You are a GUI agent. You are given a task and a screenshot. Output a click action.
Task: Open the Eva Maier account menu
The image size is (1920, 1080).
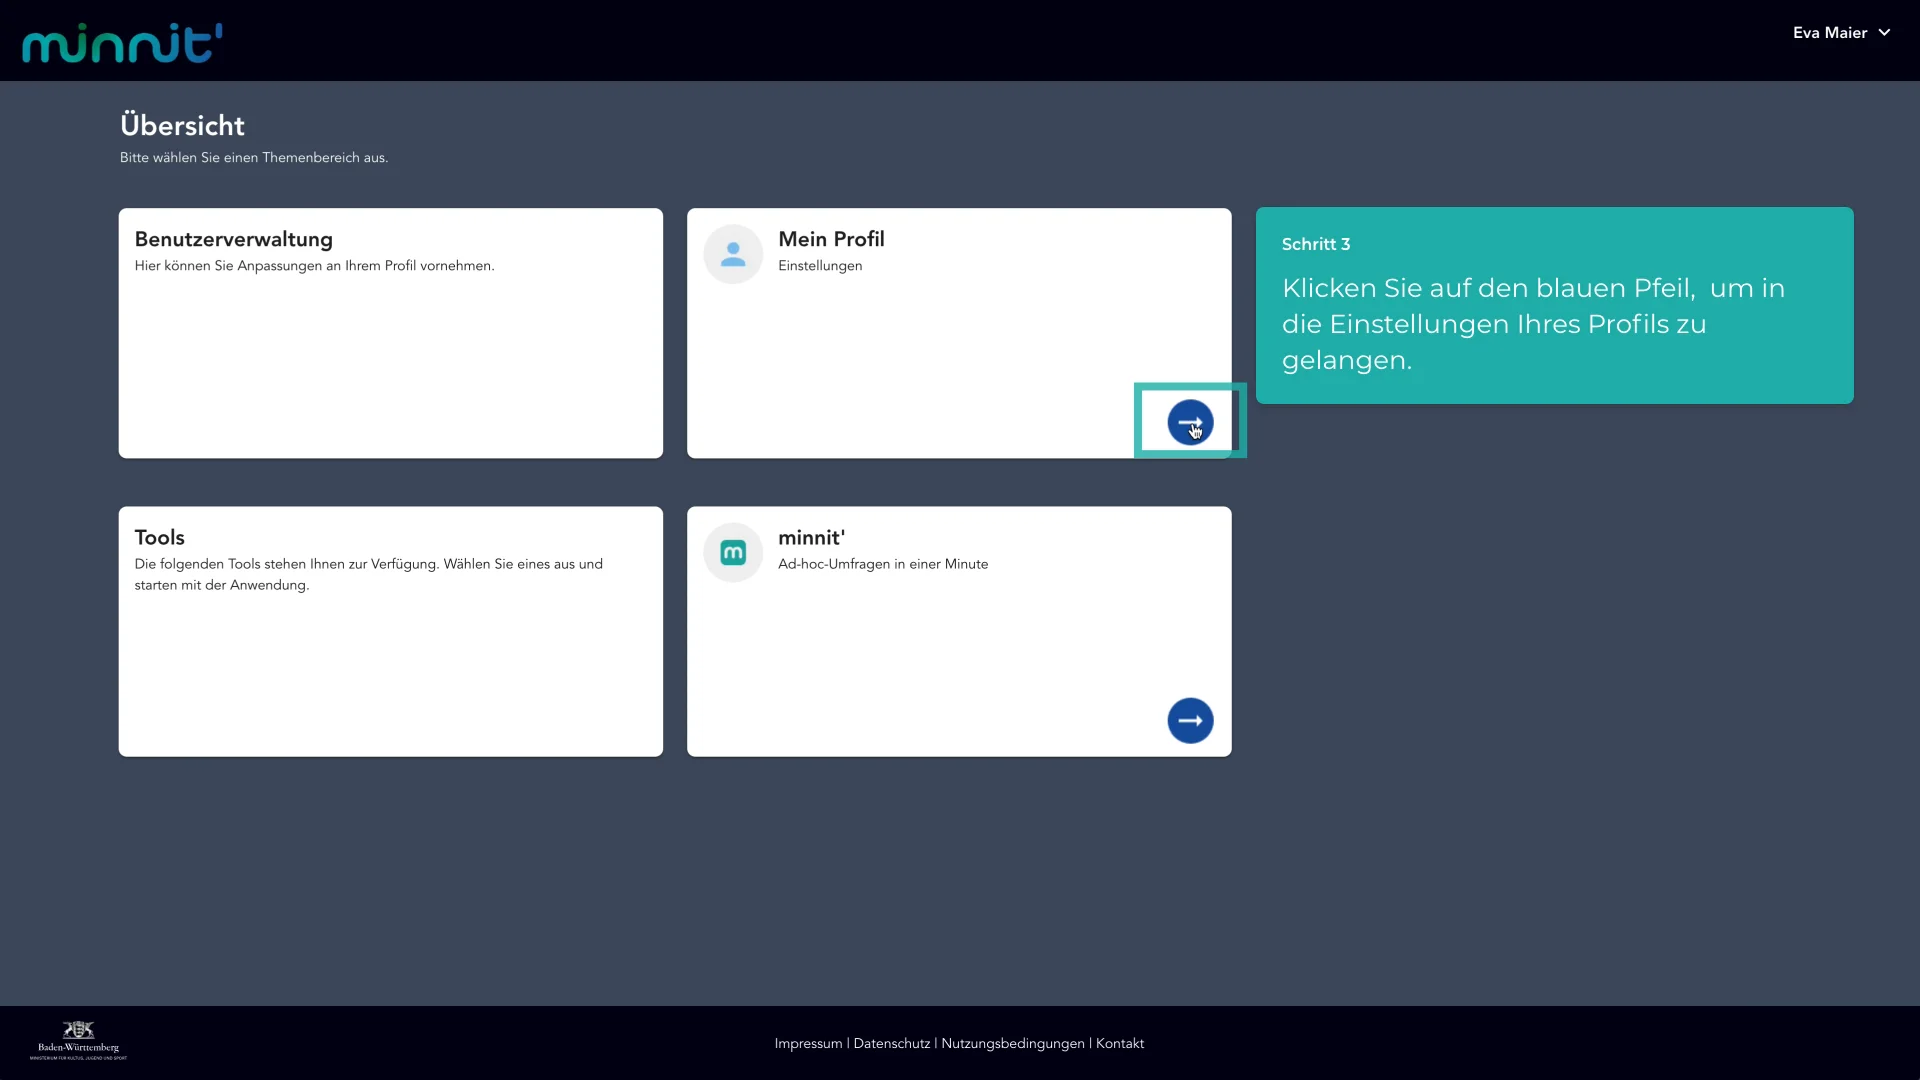tap(1829, 33)
